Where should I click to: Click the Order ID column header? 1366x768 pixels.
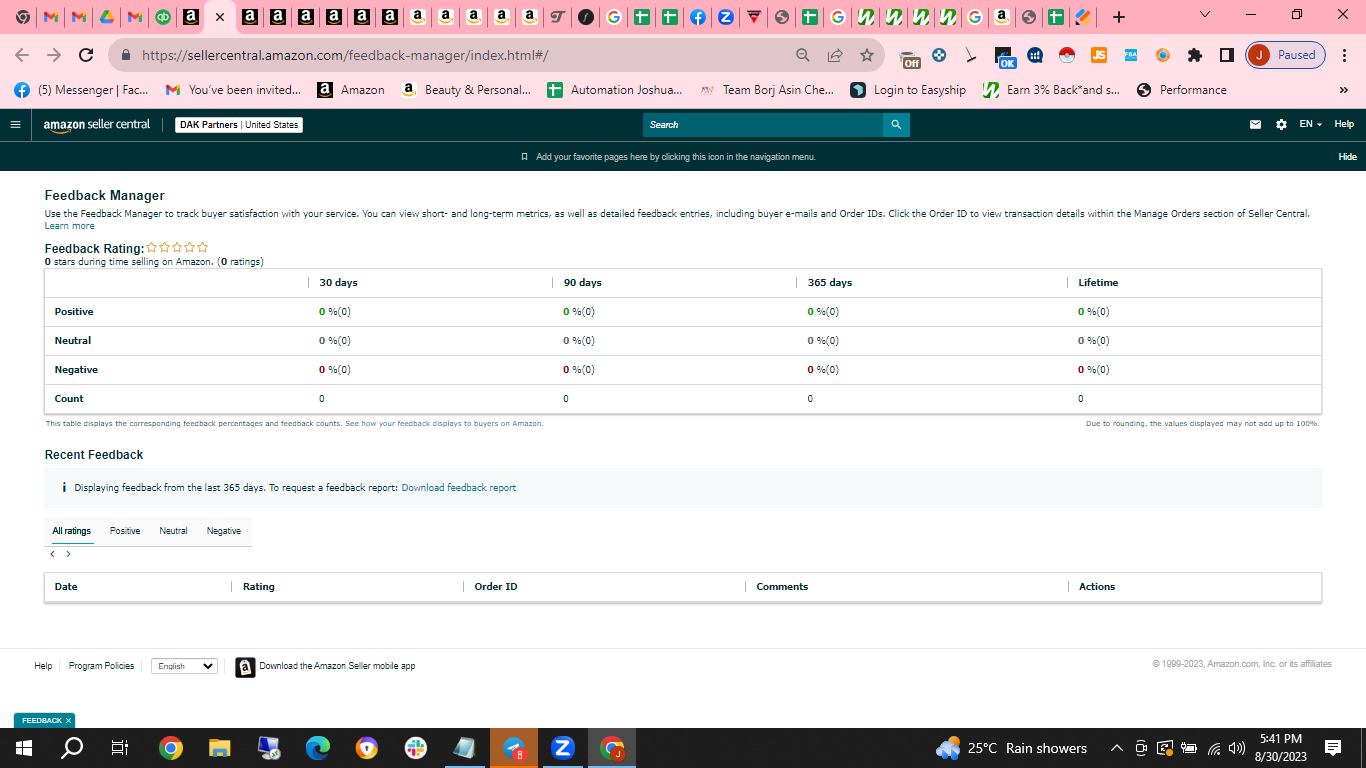(x=496, y=587)
